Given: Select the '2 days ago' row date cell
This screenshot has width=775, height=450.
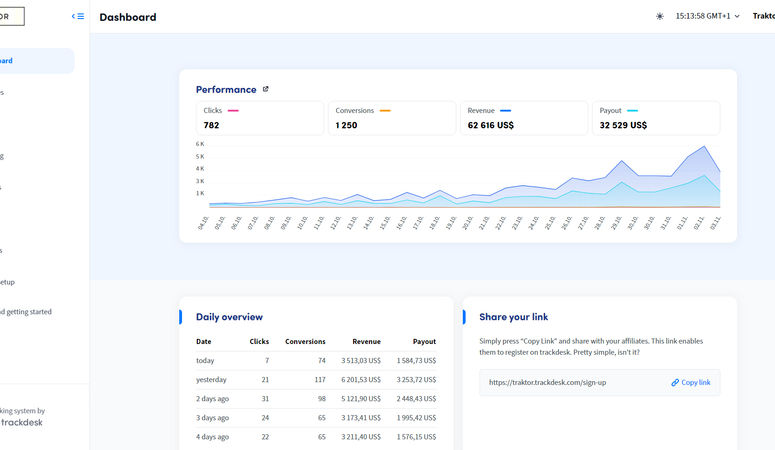Looking at the screenshot, I should [x=213, y=399].
